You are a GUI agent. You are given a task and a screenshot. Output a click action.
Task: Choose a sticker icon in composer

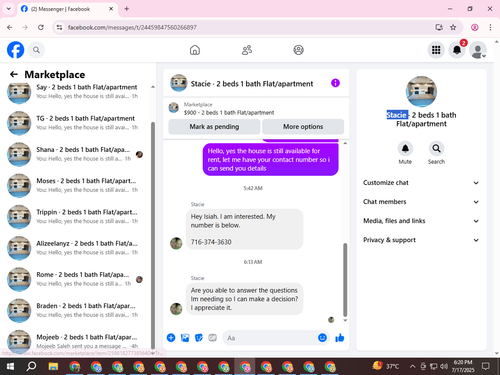pyautogui.click(x=199, y=338)
